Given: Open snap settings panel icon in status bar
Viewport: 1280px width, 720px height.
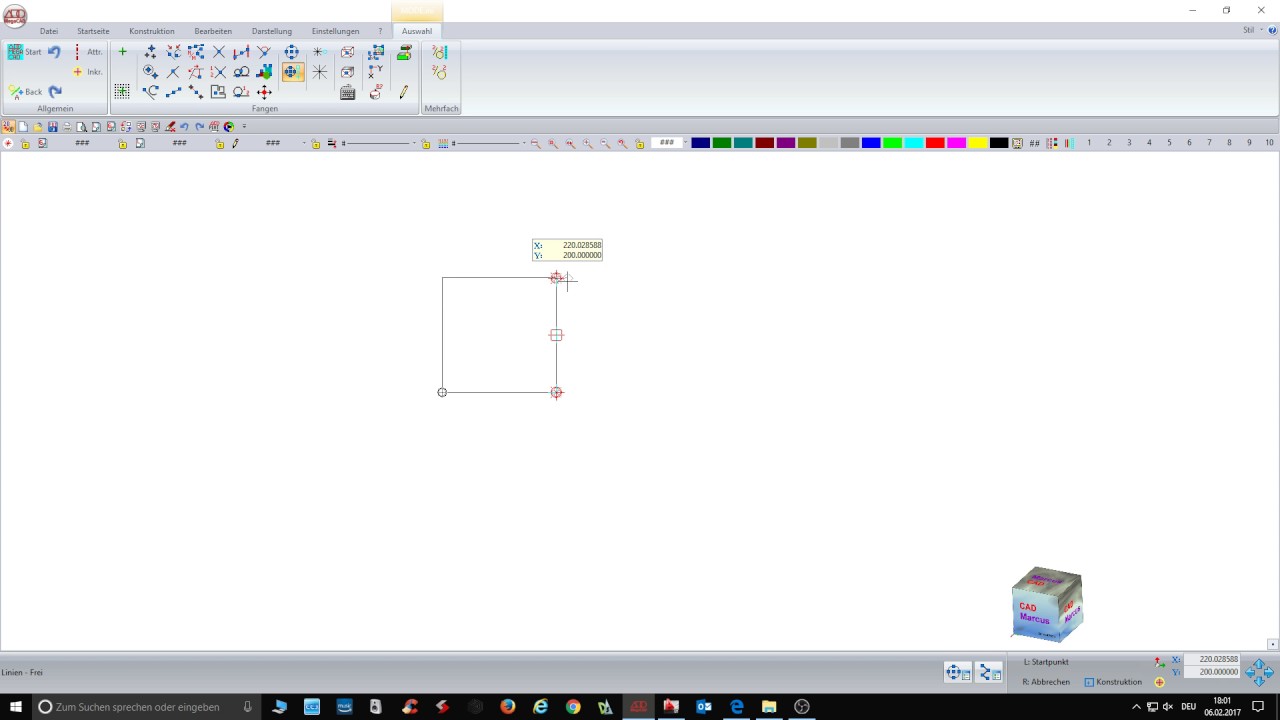Looking at the screenshot, I should pyautogui.click(x=958, y=673).
